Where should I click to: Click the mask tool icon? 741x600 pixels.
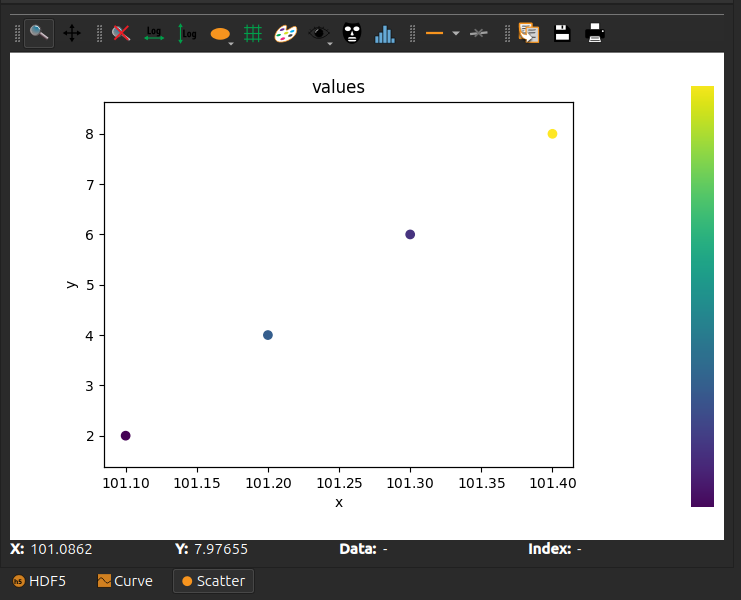[351, 33]
